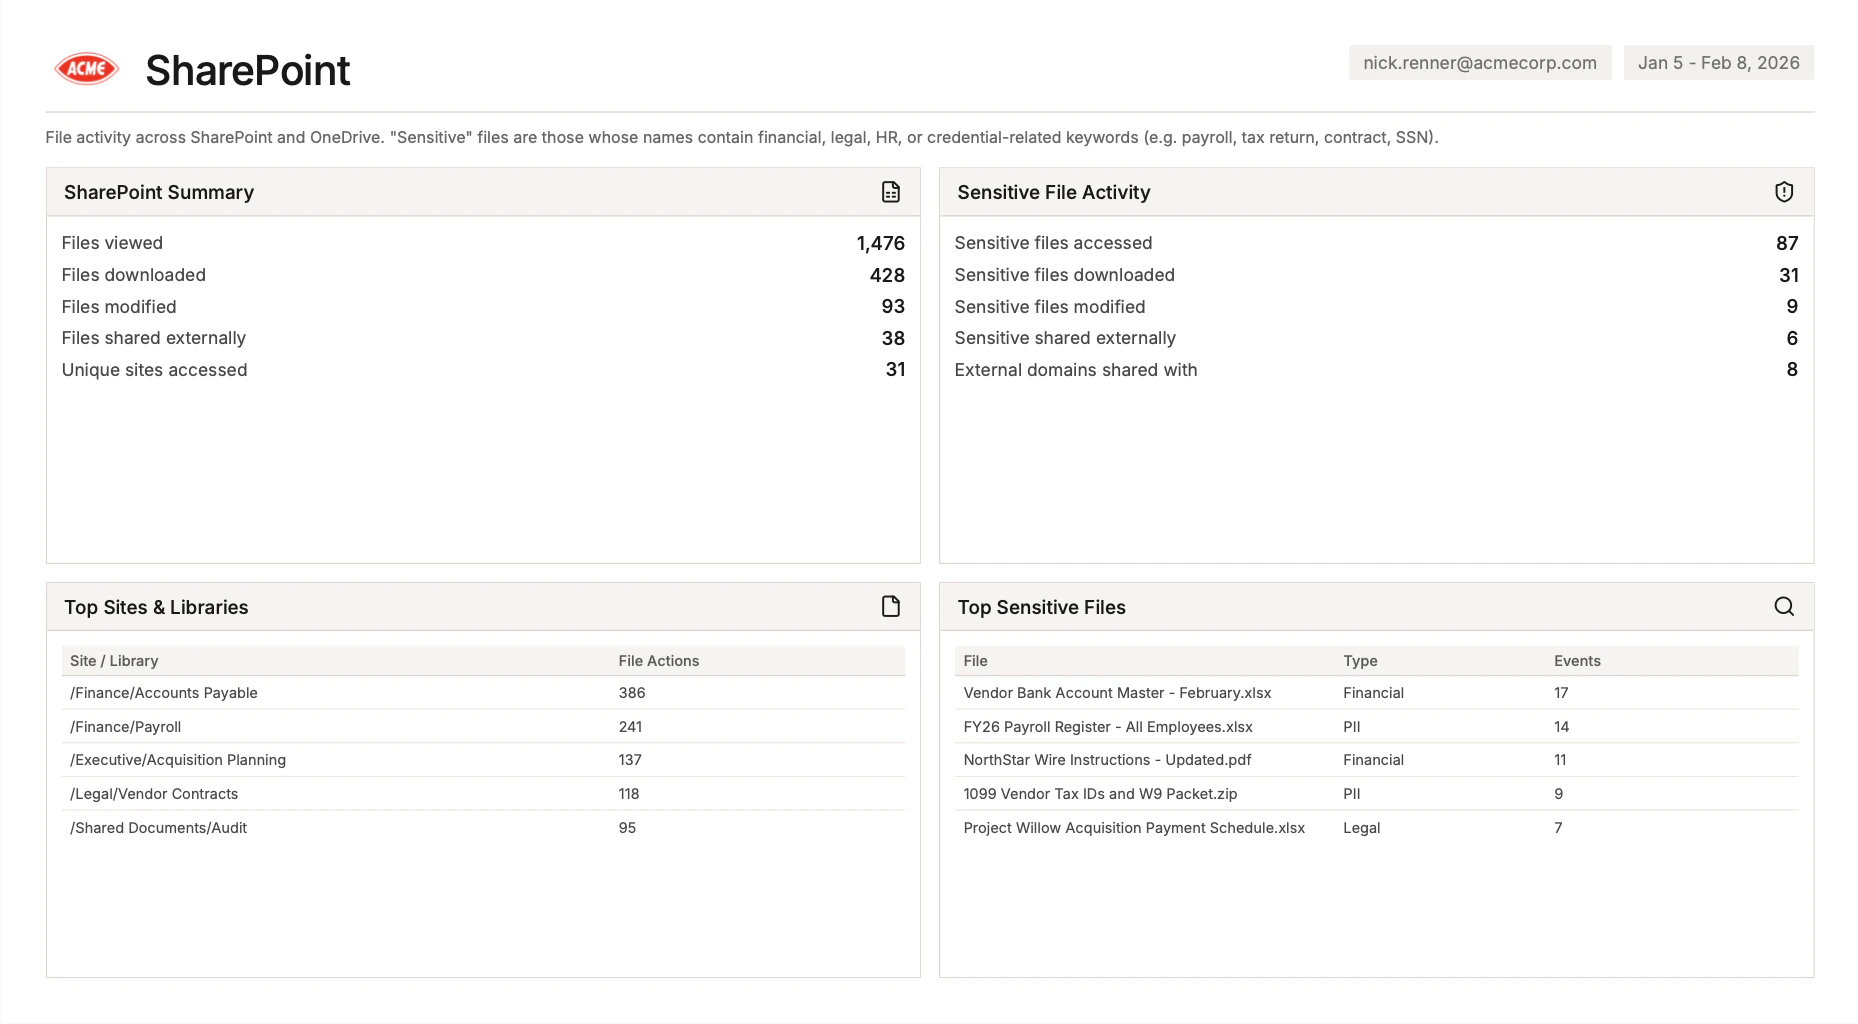Select the Top Sites & Libraries heading

click(x=156, y=607)
